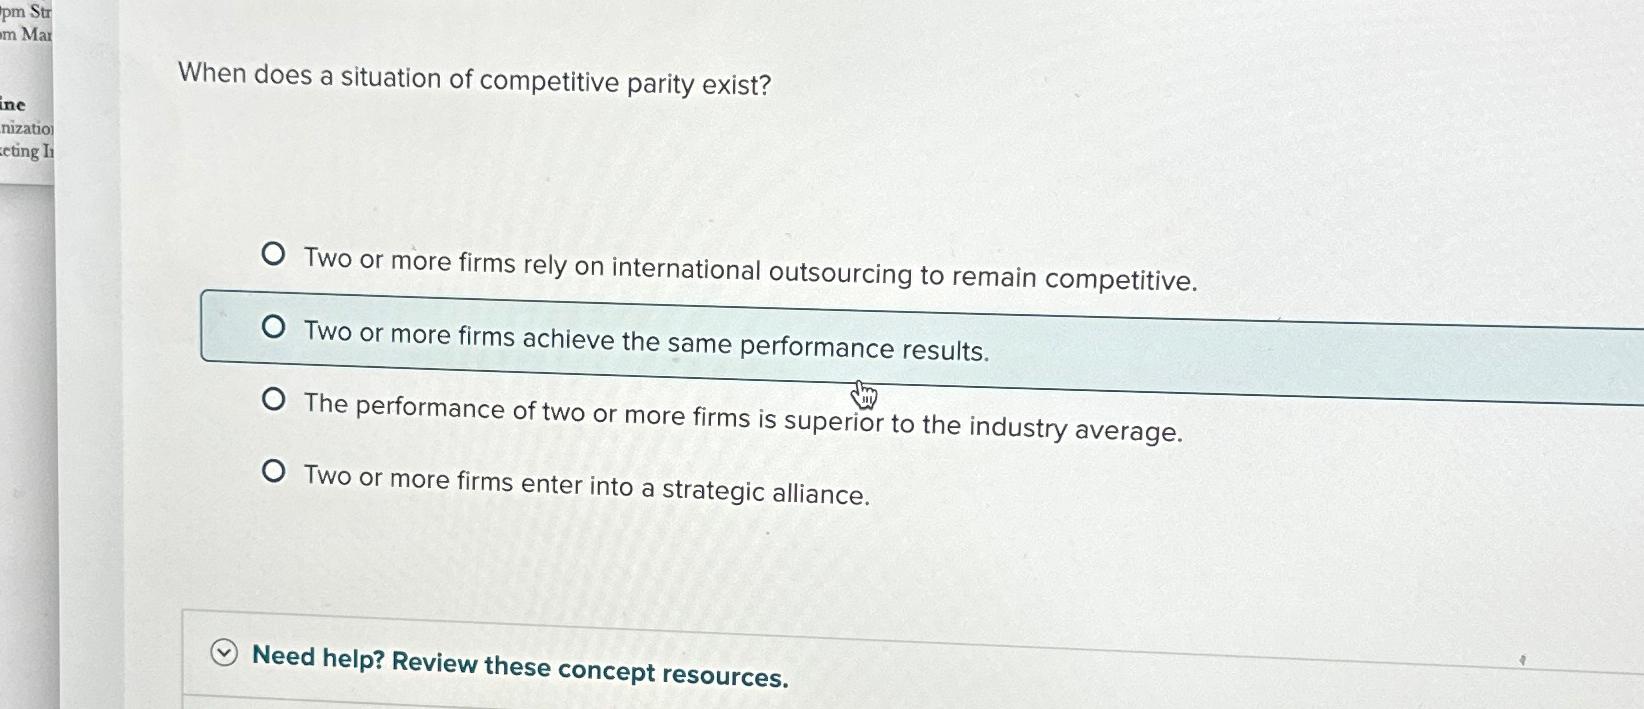Select the second answer option's radio circle
This screenshot has width=1644, height=709.
[x=272, y=324]
